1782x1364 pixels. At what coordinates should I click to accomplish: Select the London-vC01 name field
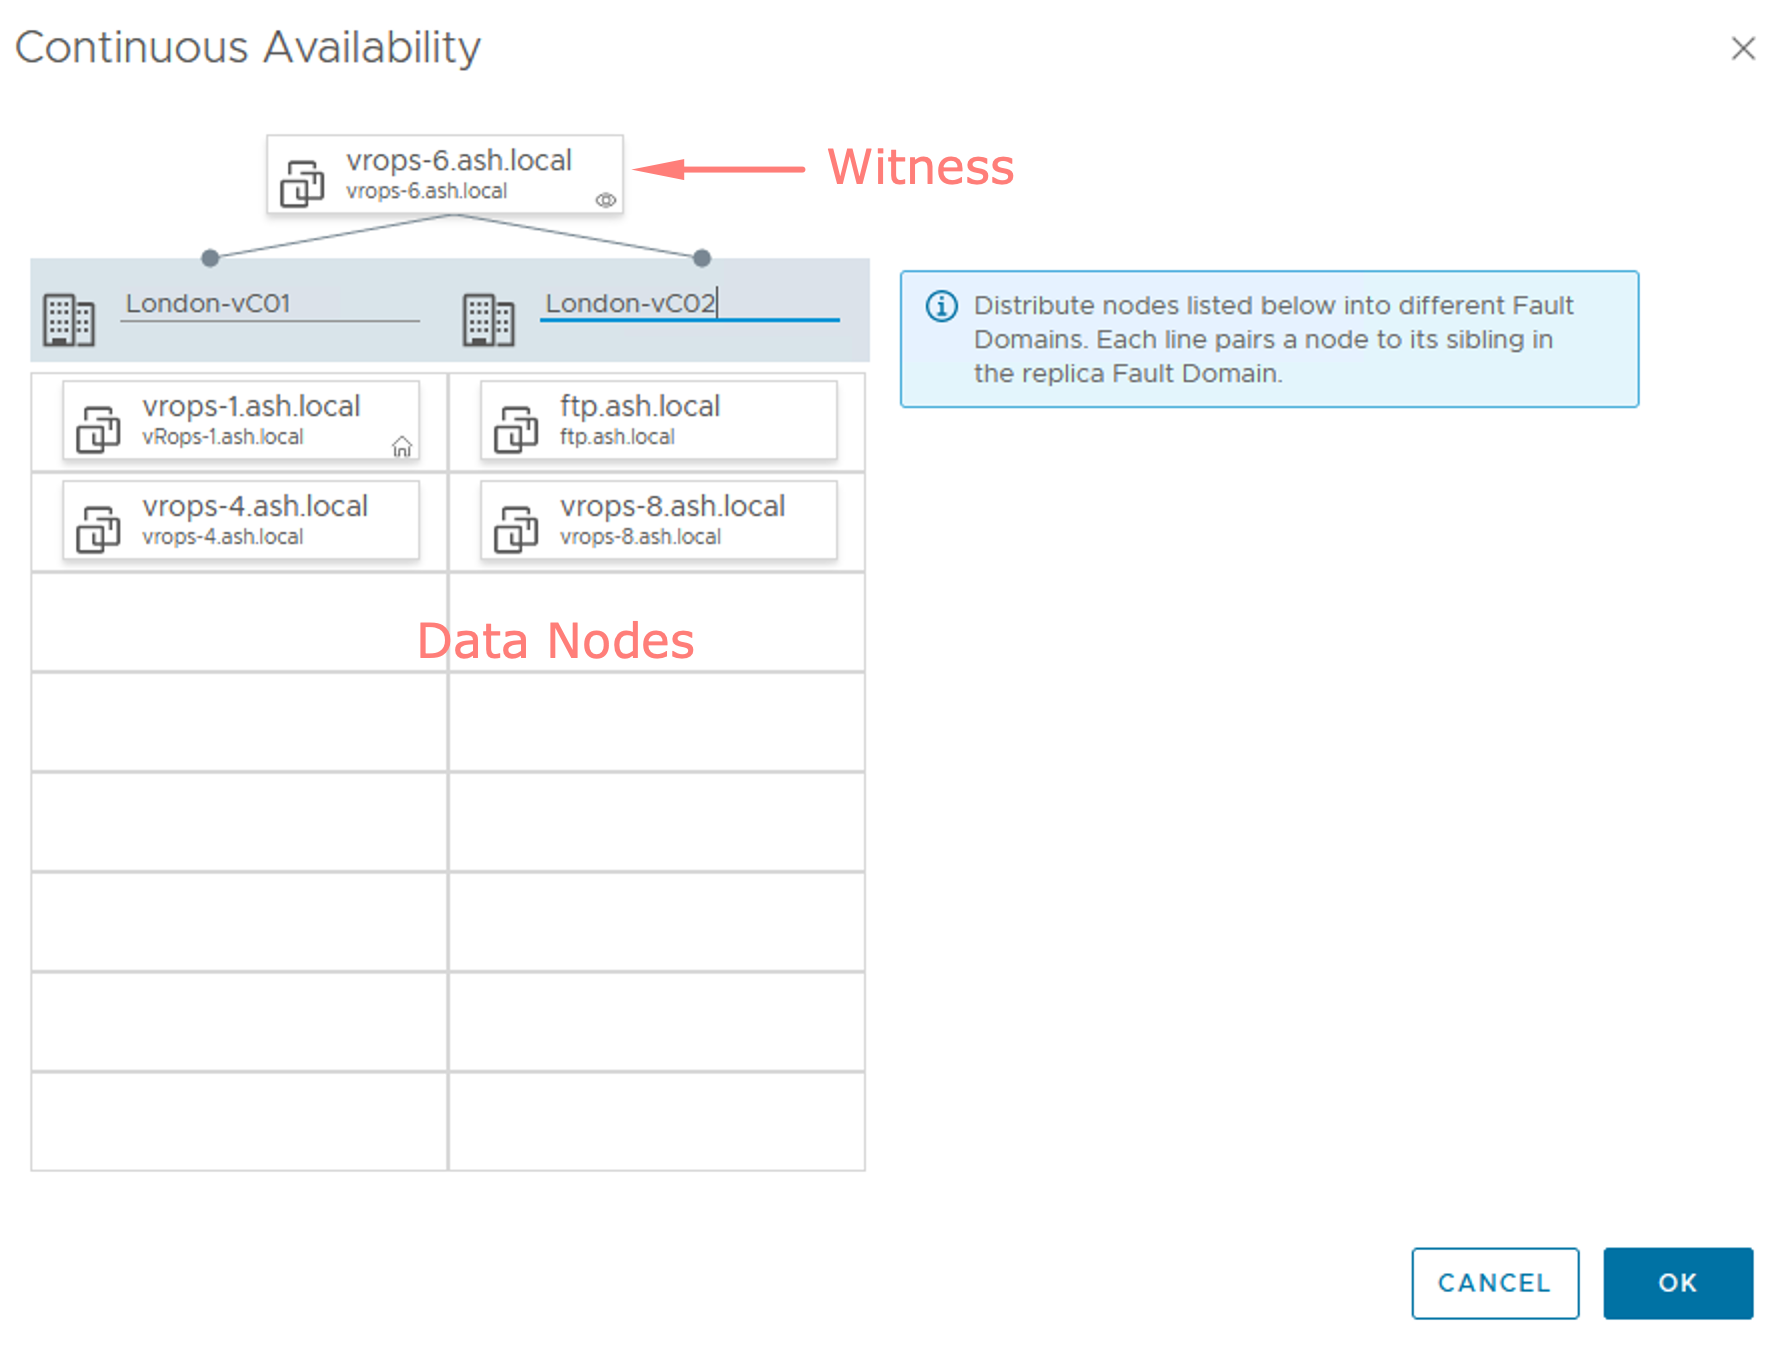[x=270, y=303]
